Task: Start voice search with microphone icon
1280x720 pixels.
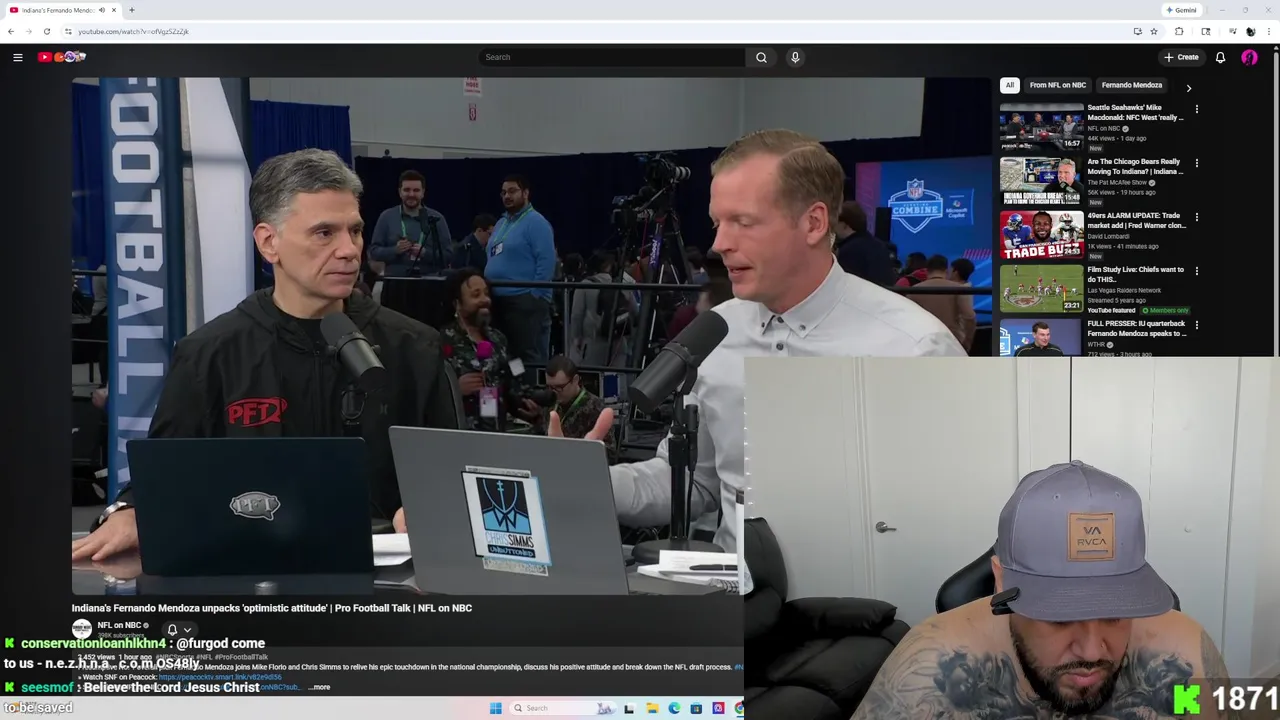Action: tap(795, 57)
